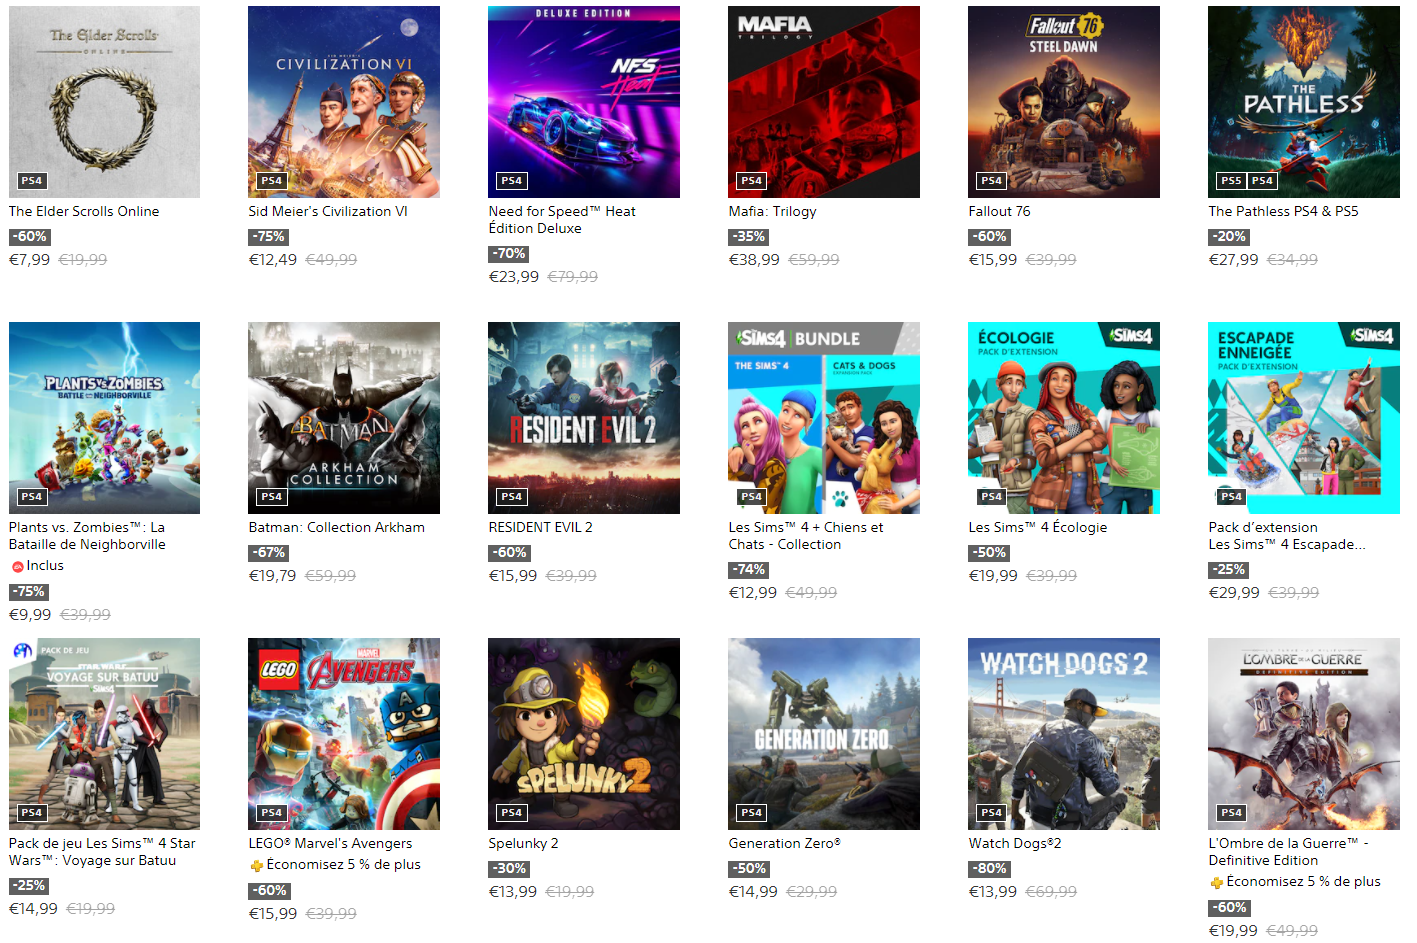Open Les Sims 4 Écologie title link
The height and width of the screenshot is (943, 1417).
(1038, 527)
